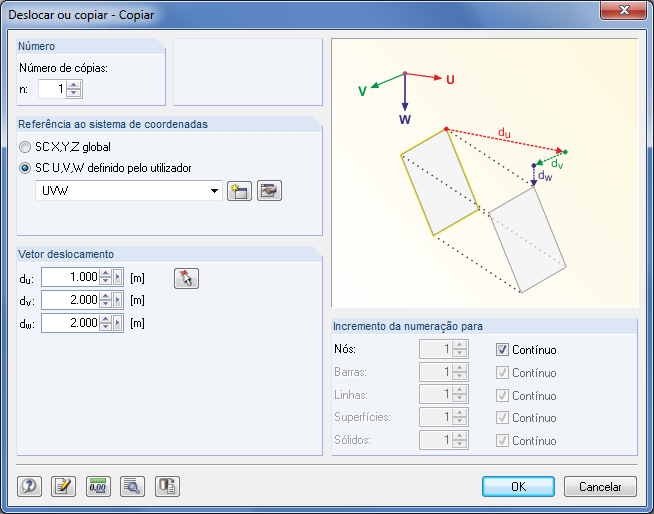Click 'Incremento da numeração para' header
The width and height of the screenshot is (654, 514).
[407, 326]
